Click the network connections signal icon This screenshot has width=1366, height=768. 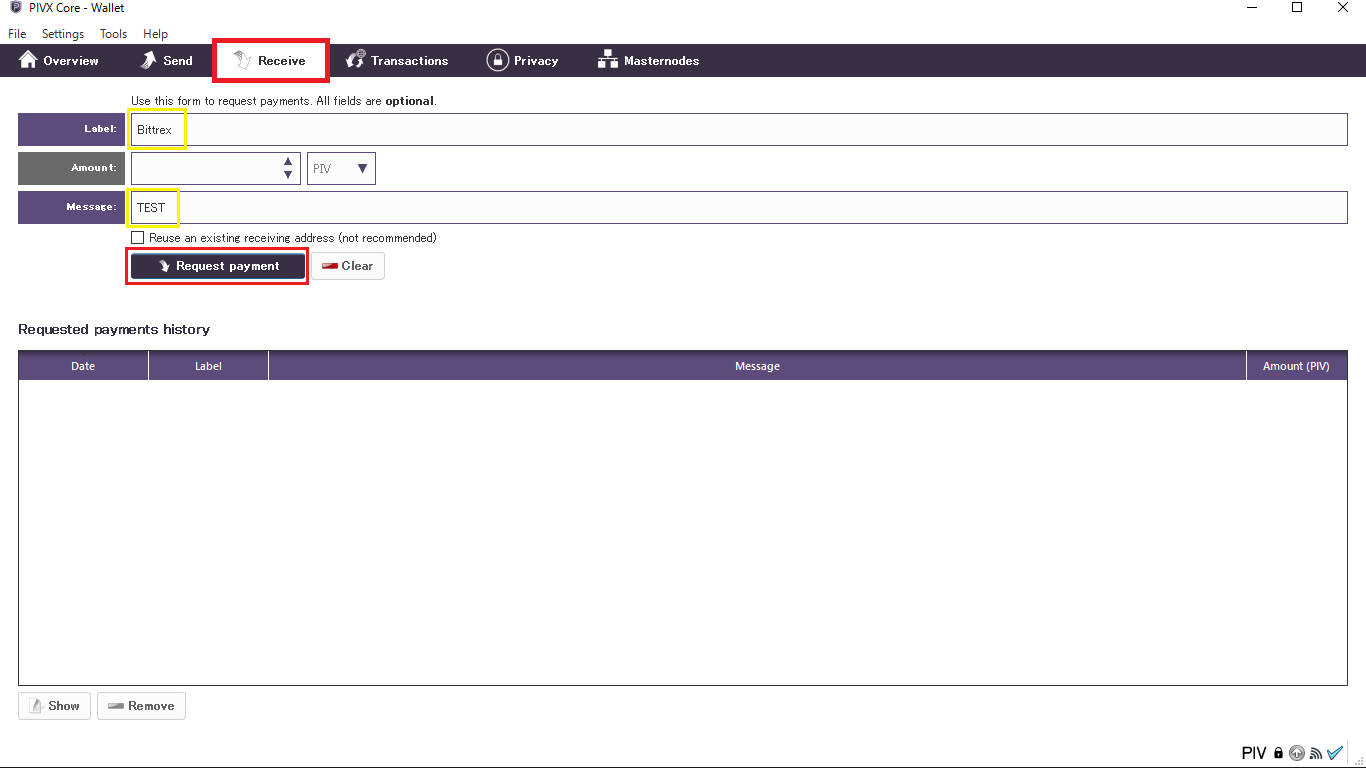coord(1316,754)
